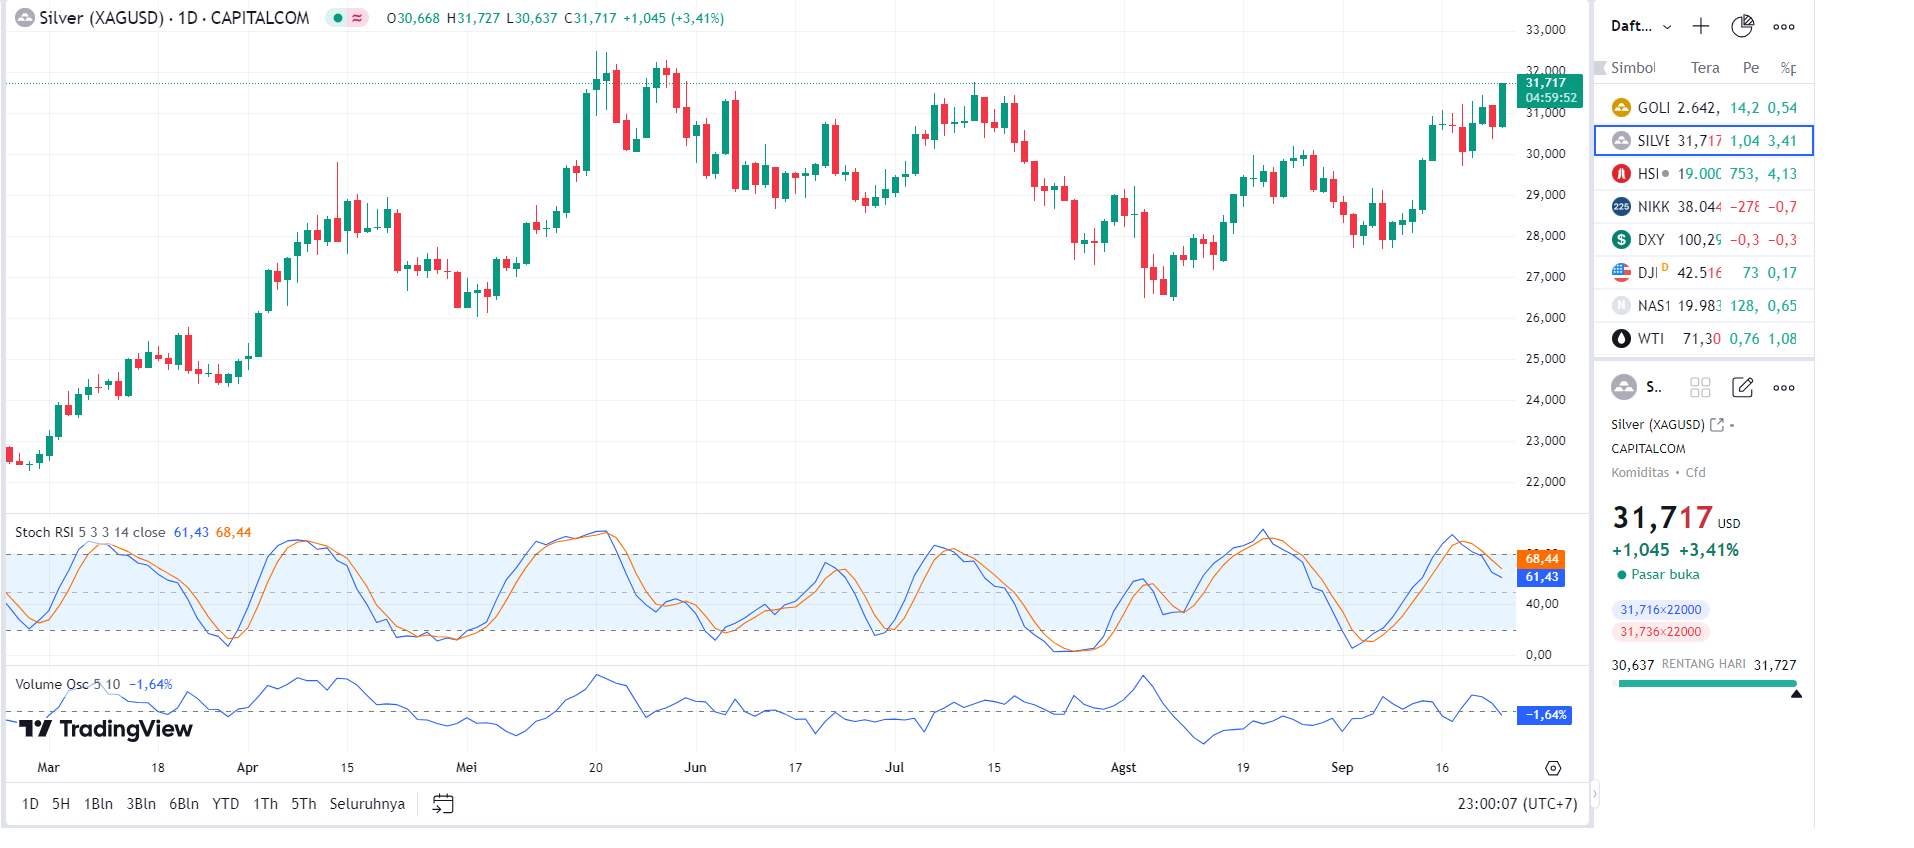Viewport: 1914px width, 848px height.
Task: Click the go to date calendar icon
Action: (x=443, y=804)
